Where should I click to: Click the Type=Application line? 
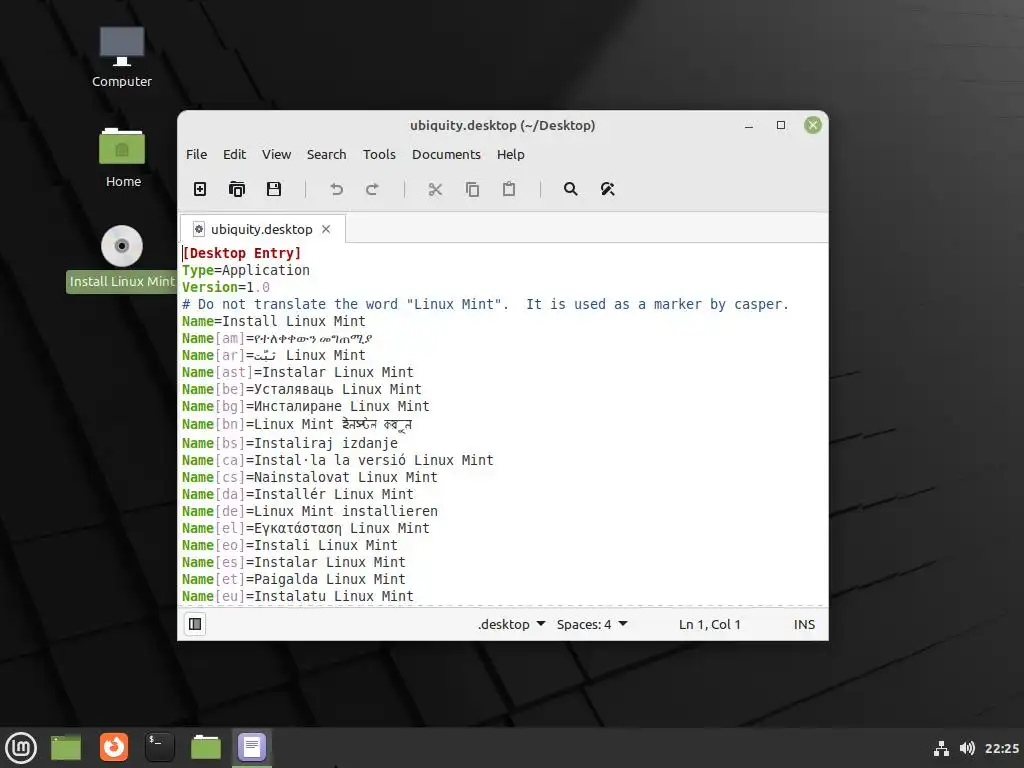click(246, 270)
